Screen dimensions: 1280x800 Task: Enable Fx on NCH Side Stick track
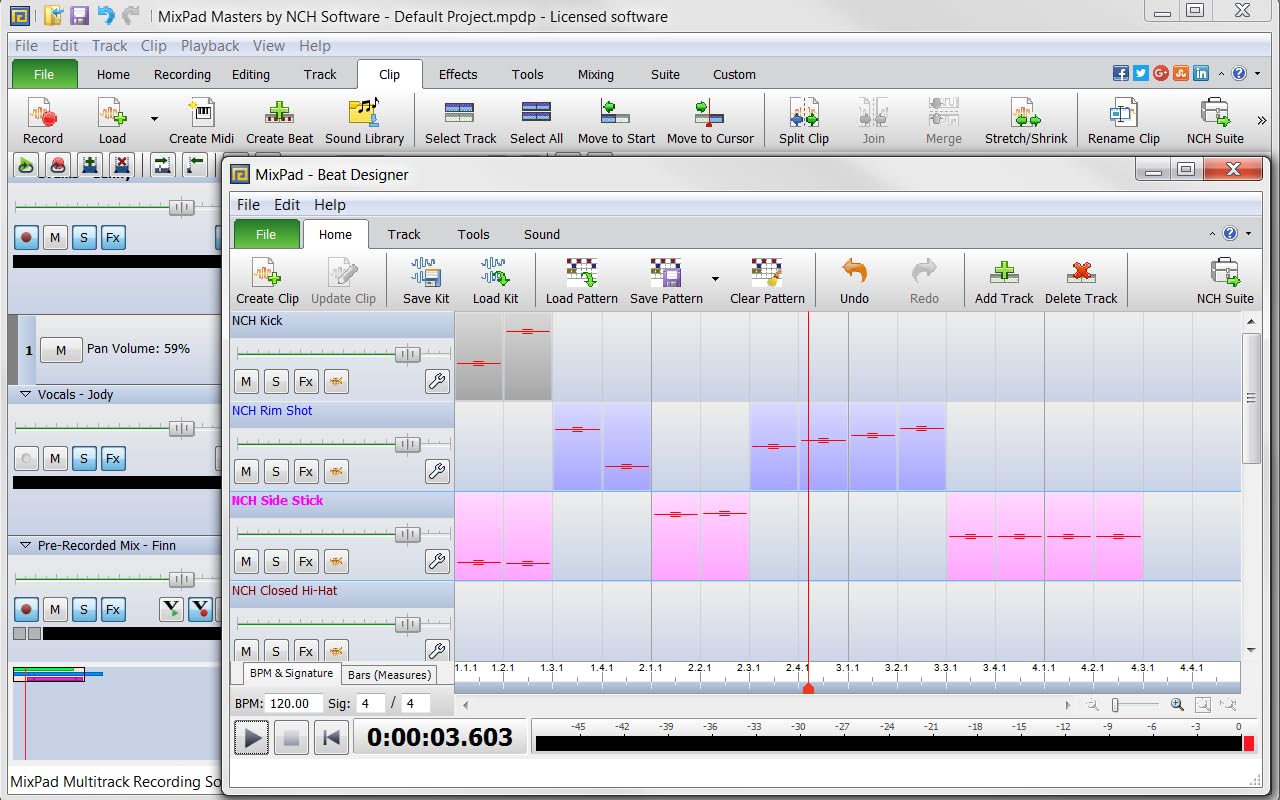[x=306, y=561]
